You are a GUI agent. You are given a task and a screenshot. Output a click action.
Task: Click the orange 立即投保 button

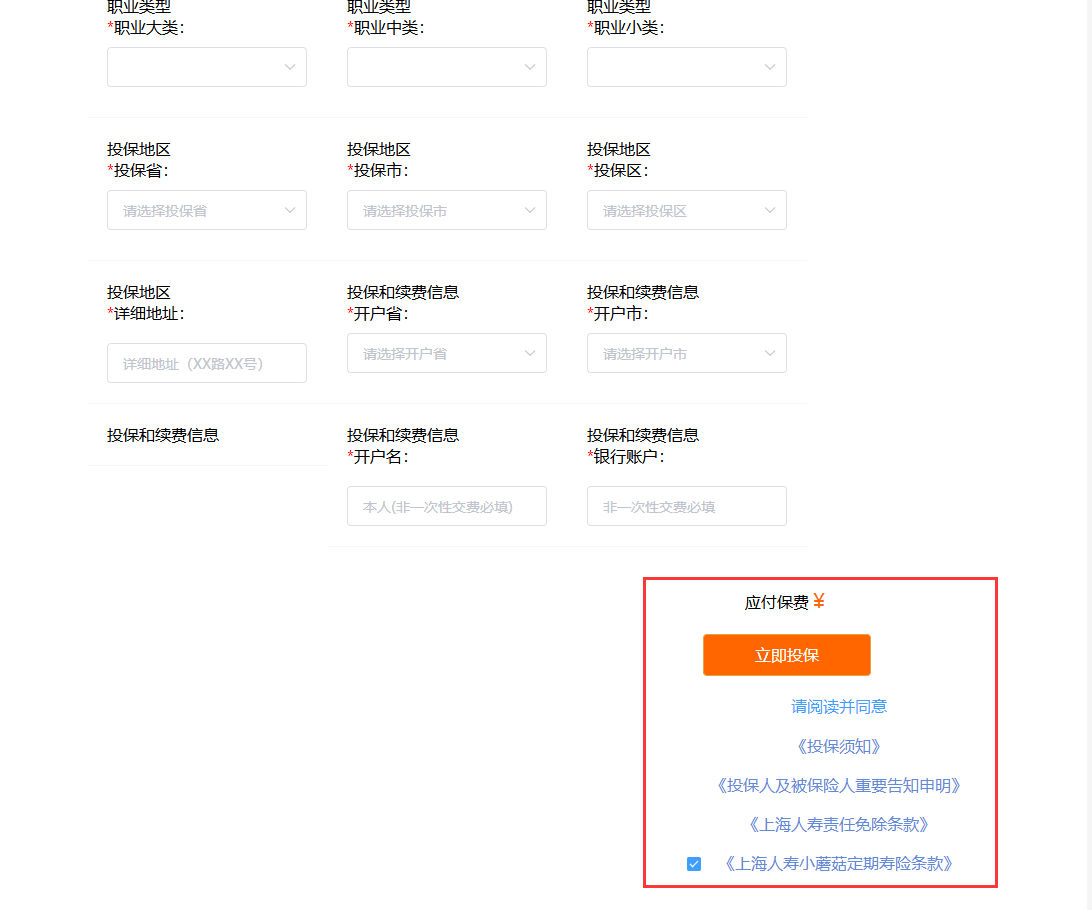tap(787, 655)
